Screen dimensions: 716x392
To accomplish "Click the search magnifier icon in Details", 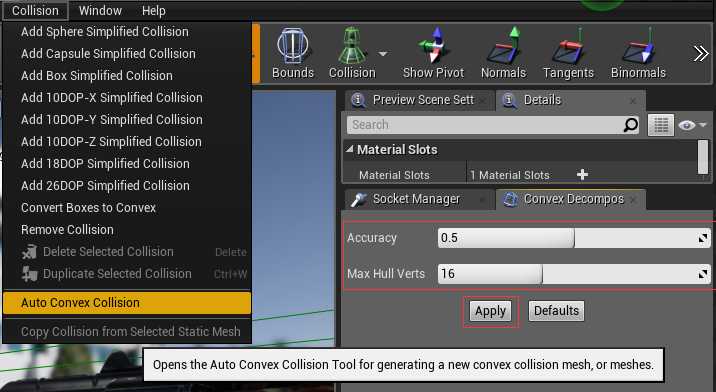I will tap(631, 125).
